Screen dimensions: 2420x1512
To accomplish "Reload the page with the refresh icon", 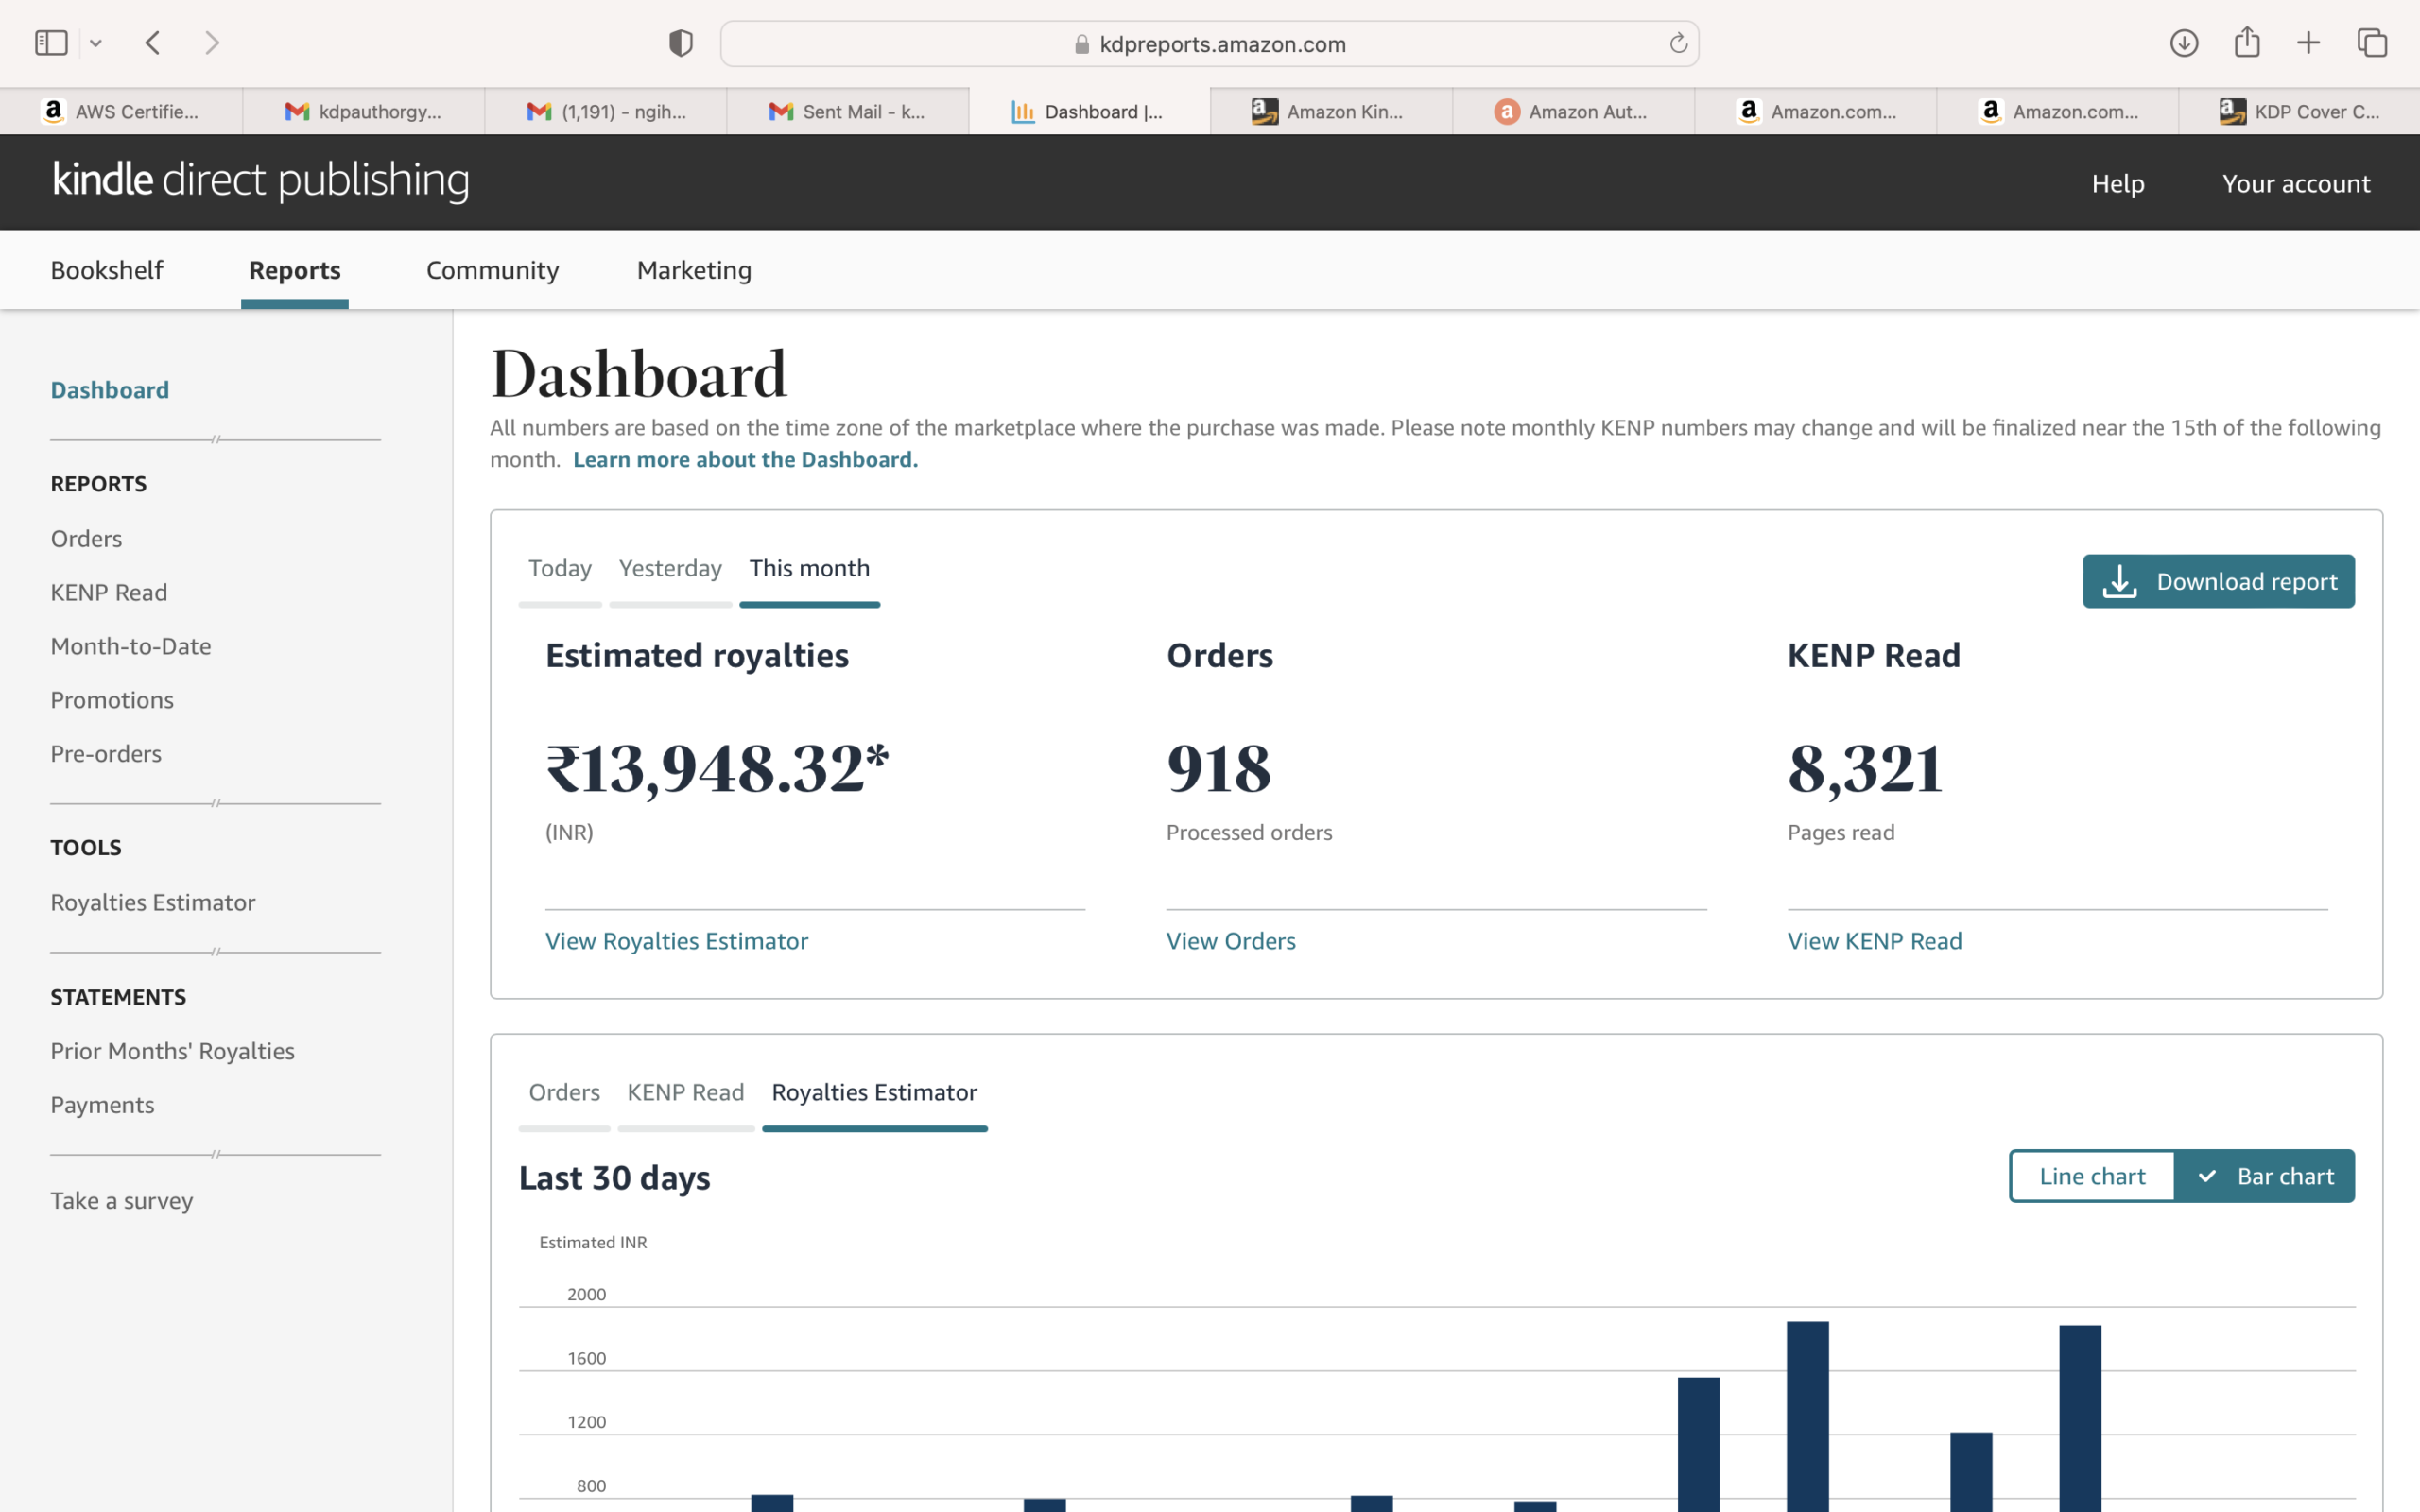I will pyautogui.click(x=1678, y=43).
